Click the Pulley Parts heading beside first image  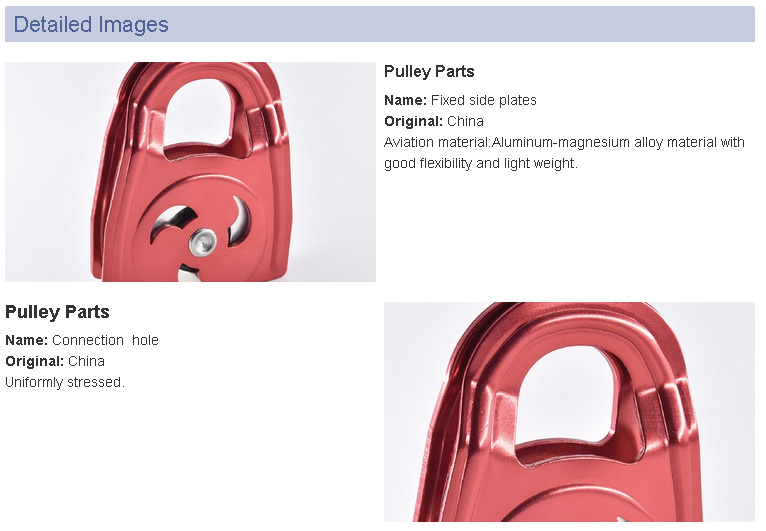point(429,71)
